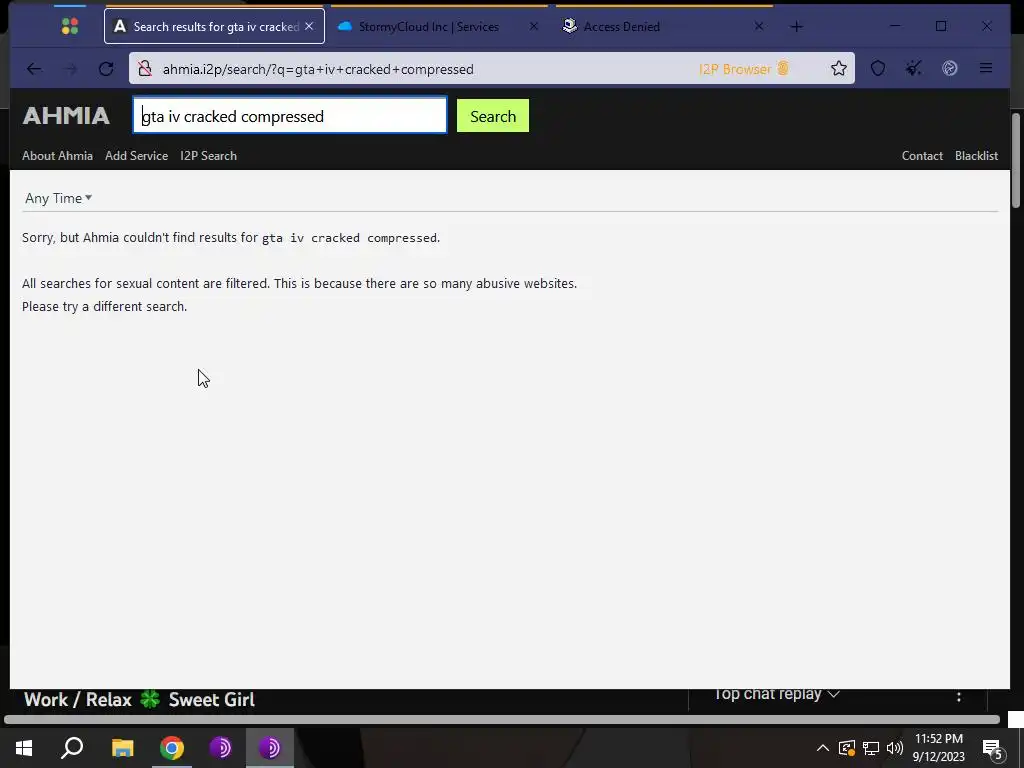Open File Explorer from taskbar
Image resolution: width=1024 pixels, height=768 pixels.
click(x=122, y=748)
